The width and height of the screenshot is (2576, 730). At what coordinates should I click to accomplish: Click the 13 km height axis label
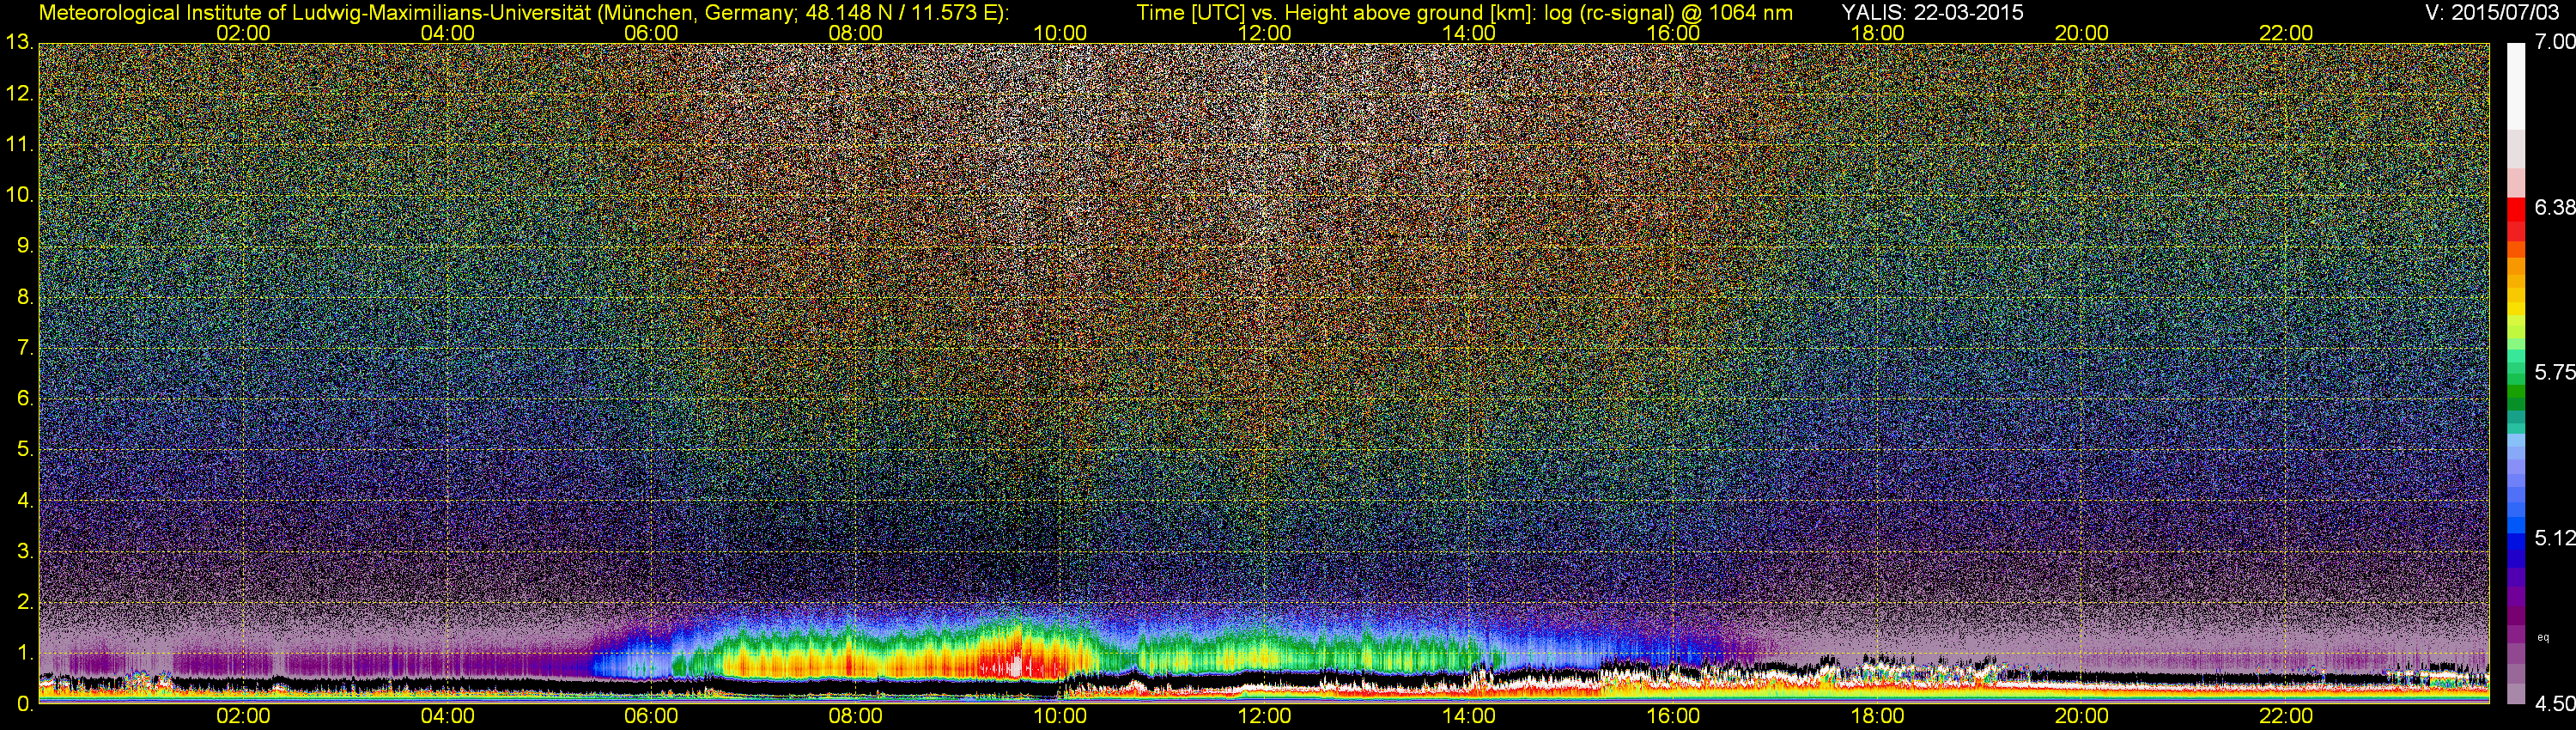[x=18, y=43]
